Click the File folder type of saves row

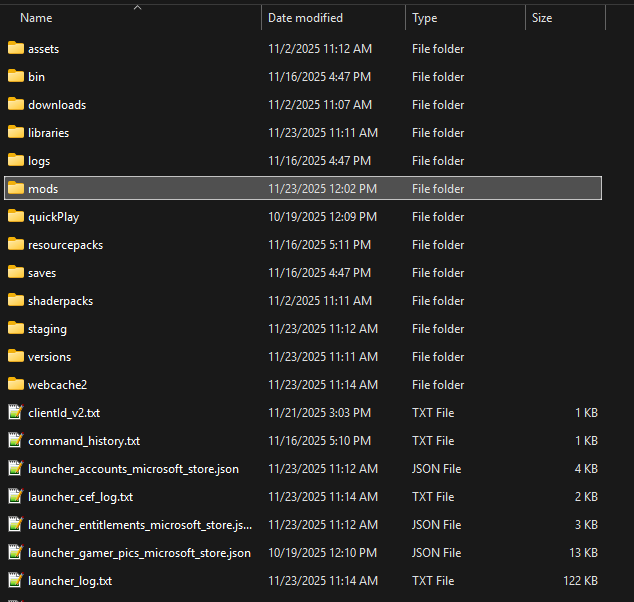[438, 273]
